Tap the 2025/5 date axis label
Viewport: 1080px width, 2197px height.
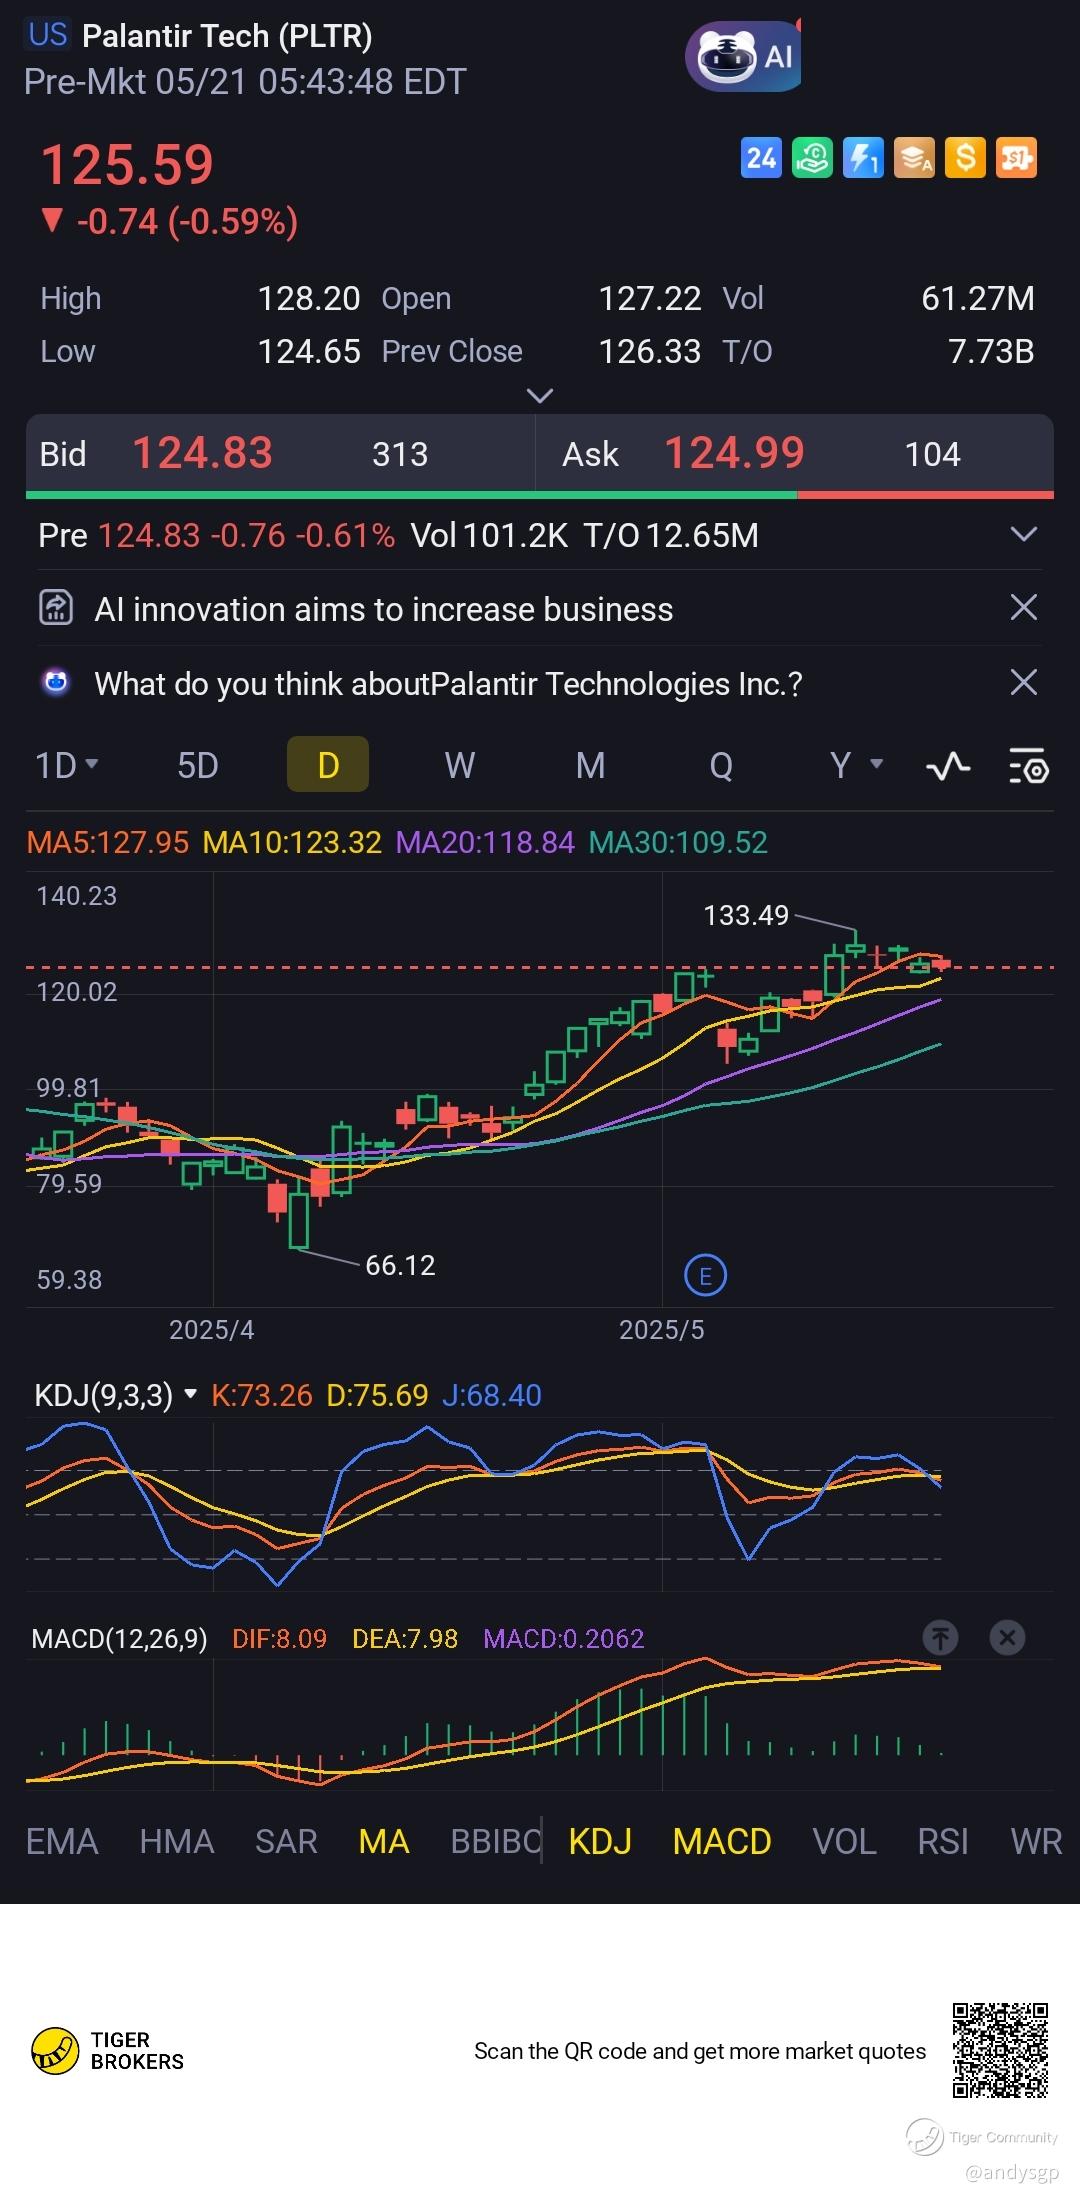pos(661,1330)
